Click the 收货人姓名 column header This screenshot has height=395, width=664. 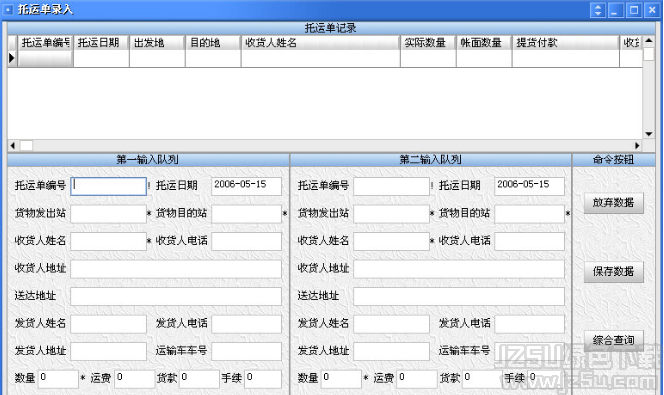click(x=321, y=43)
